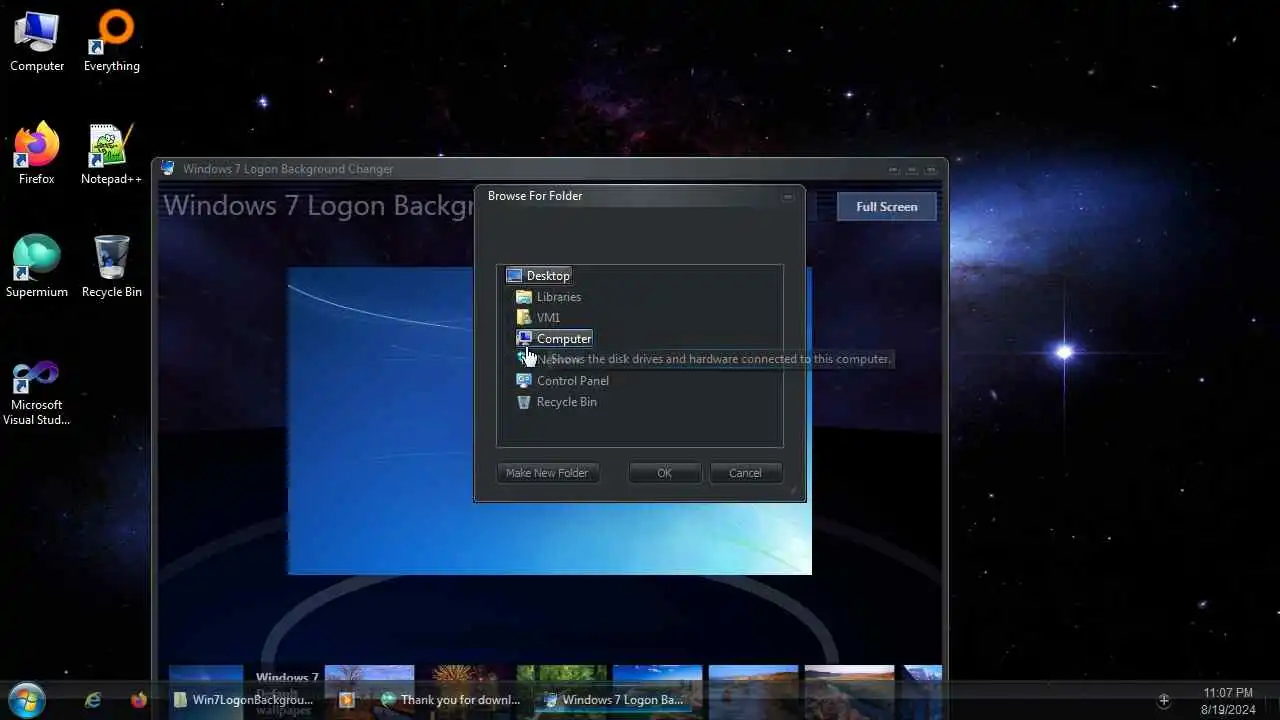The image size is (1280, 720).
Task: Launch Firefox from the taskbar
Action: 139,700
